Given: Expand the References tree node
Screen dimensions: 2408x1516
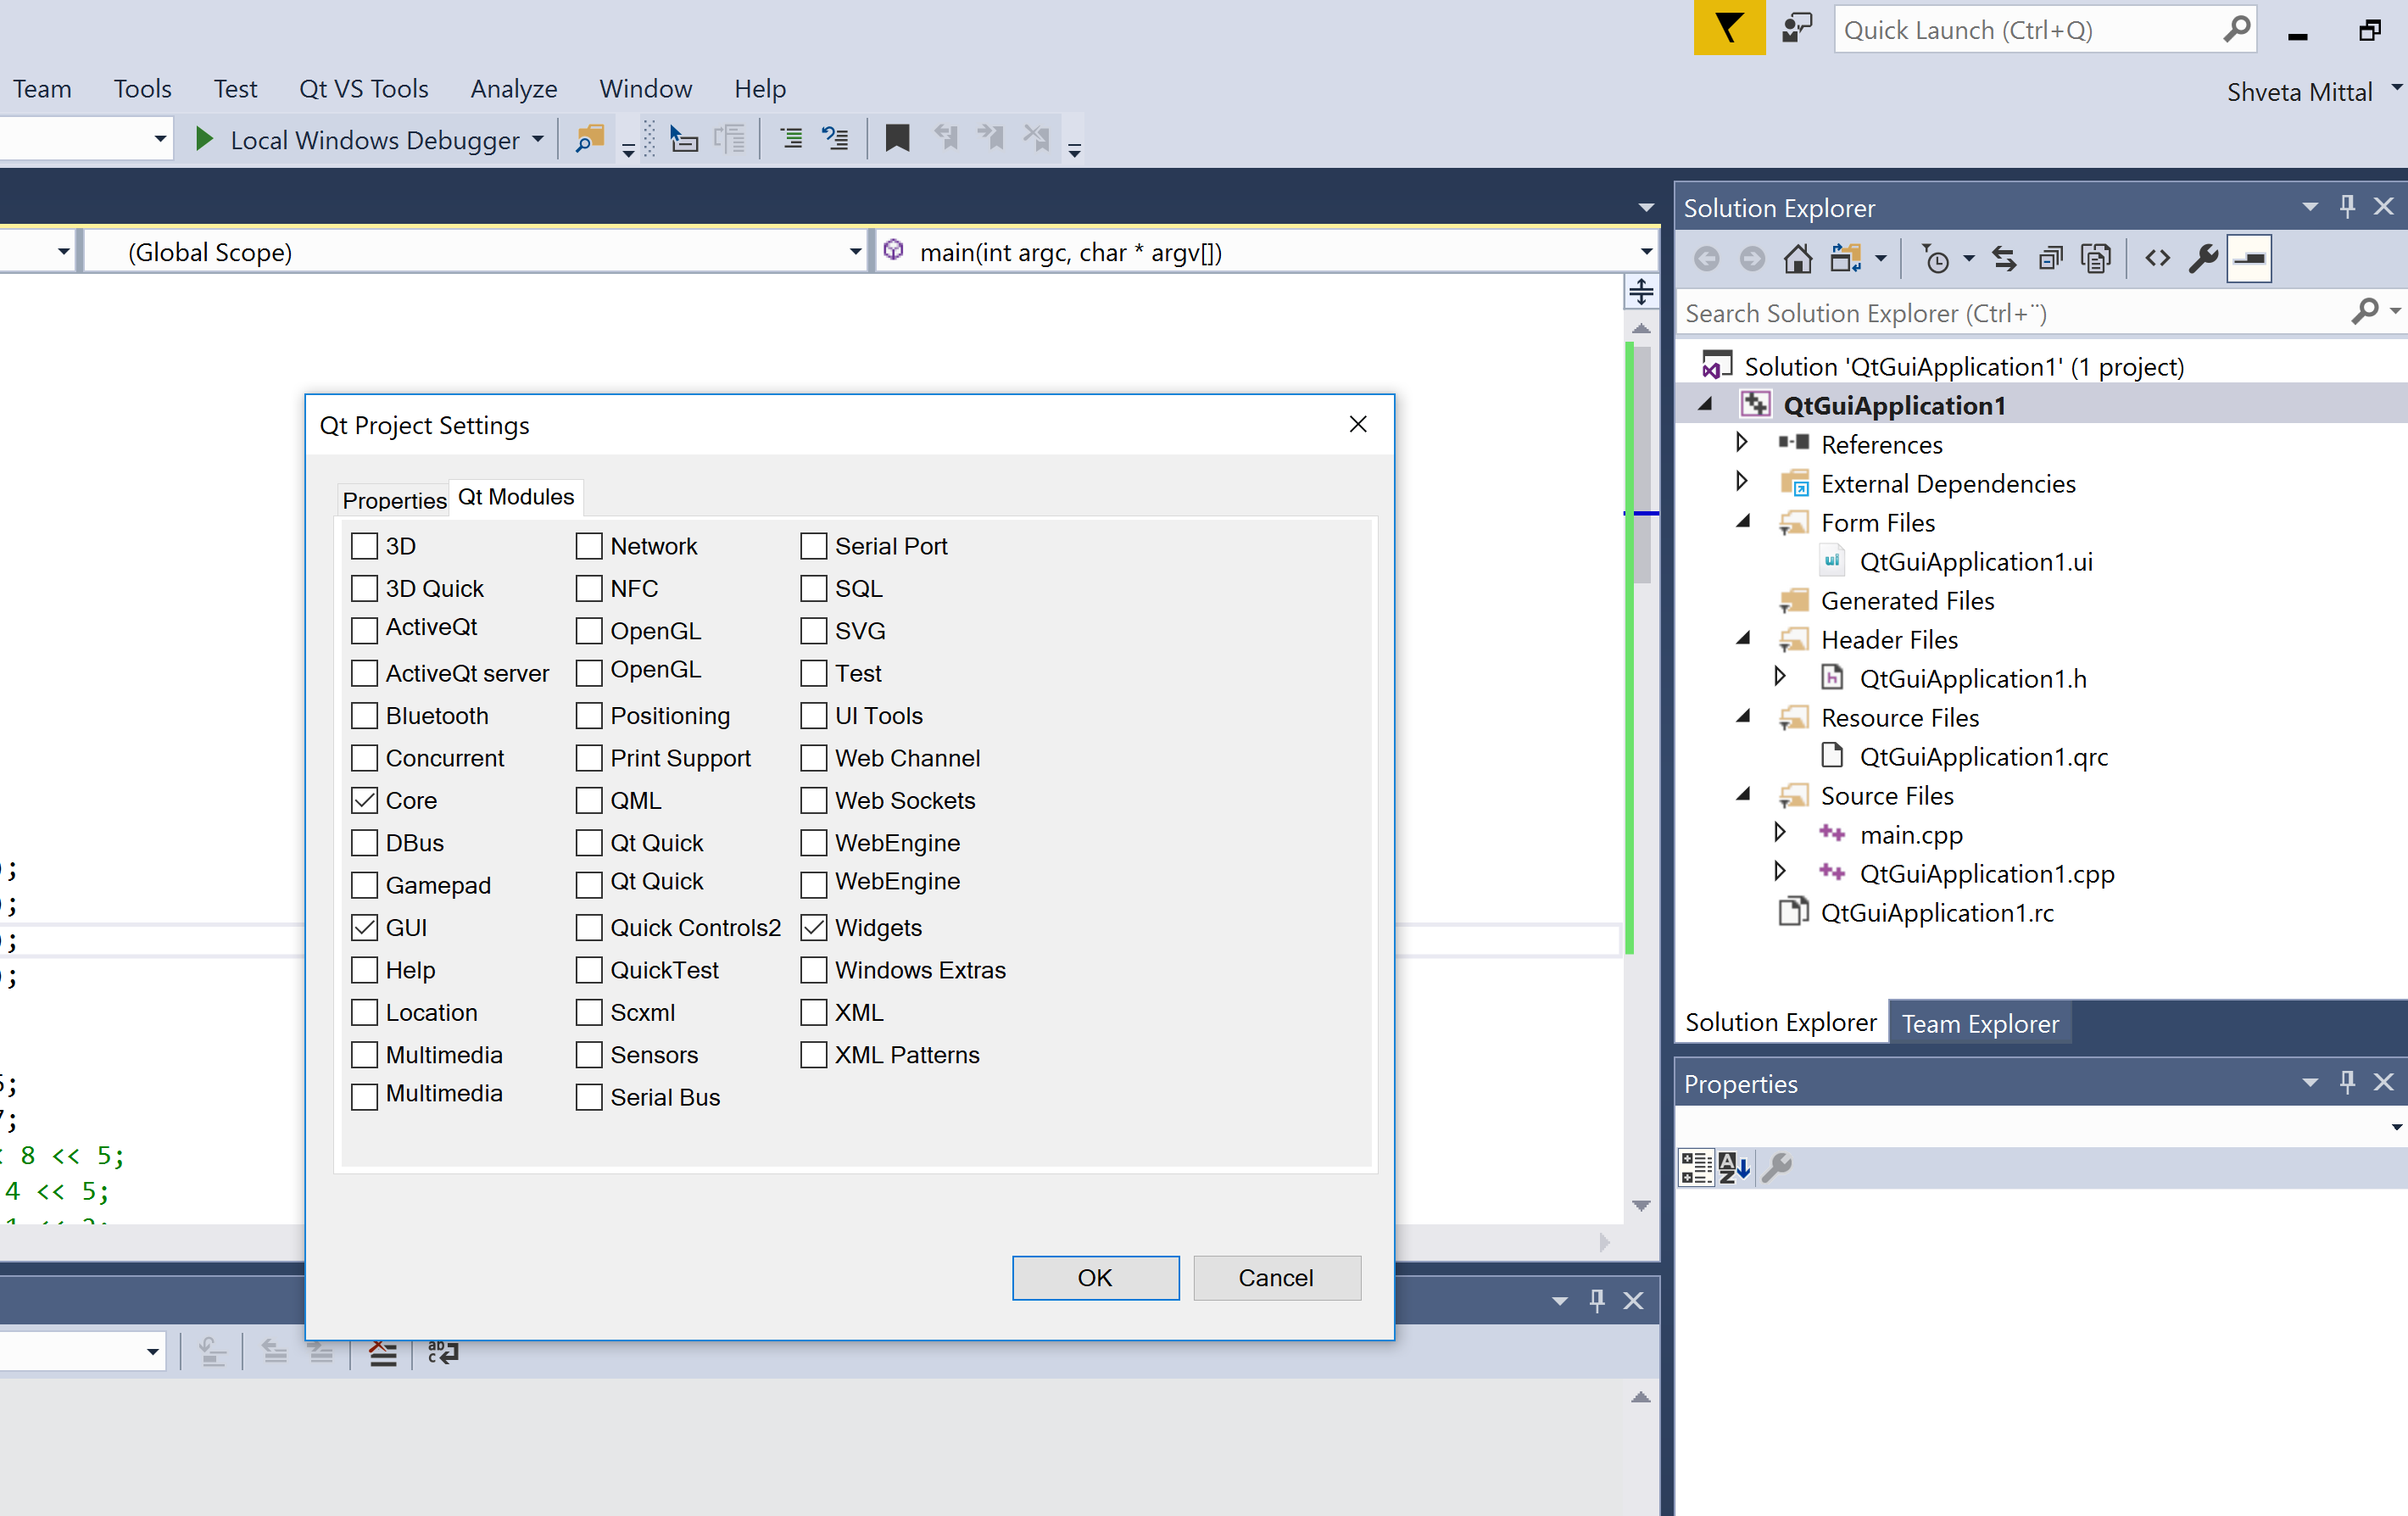Looking at the screenshot, I should coord(1742,443).
